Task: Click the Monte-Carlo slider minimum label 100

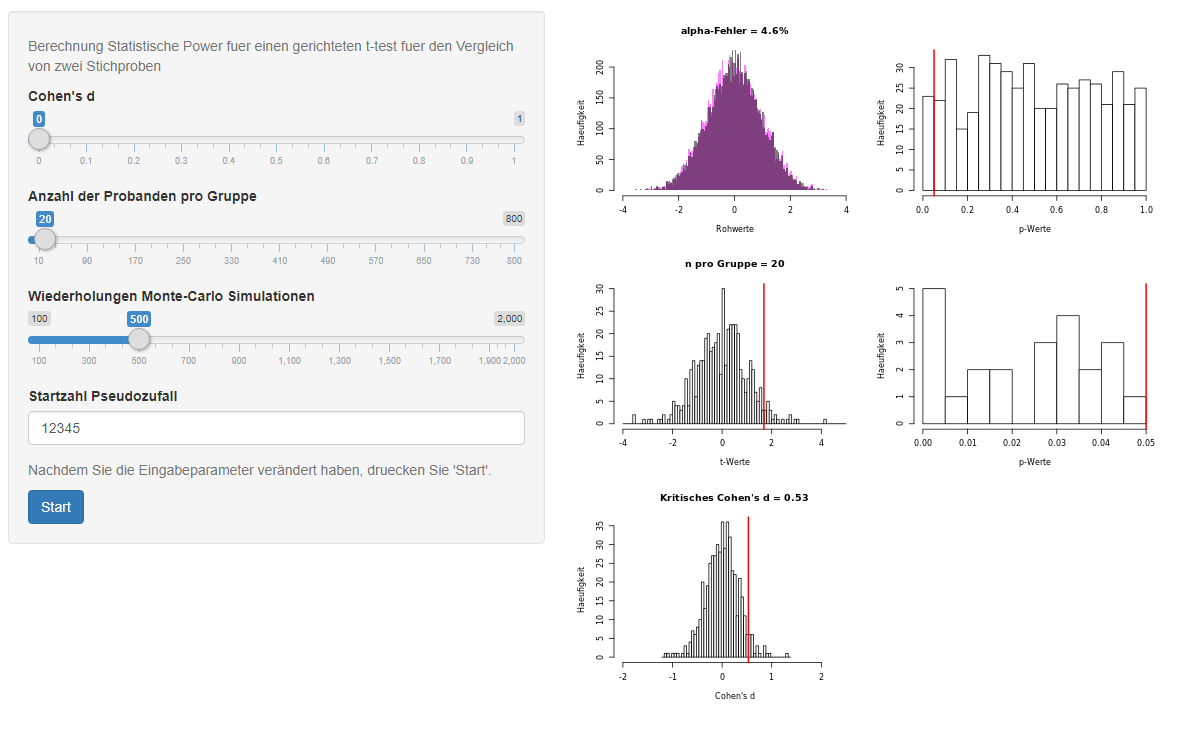Action: pos(40,318)
